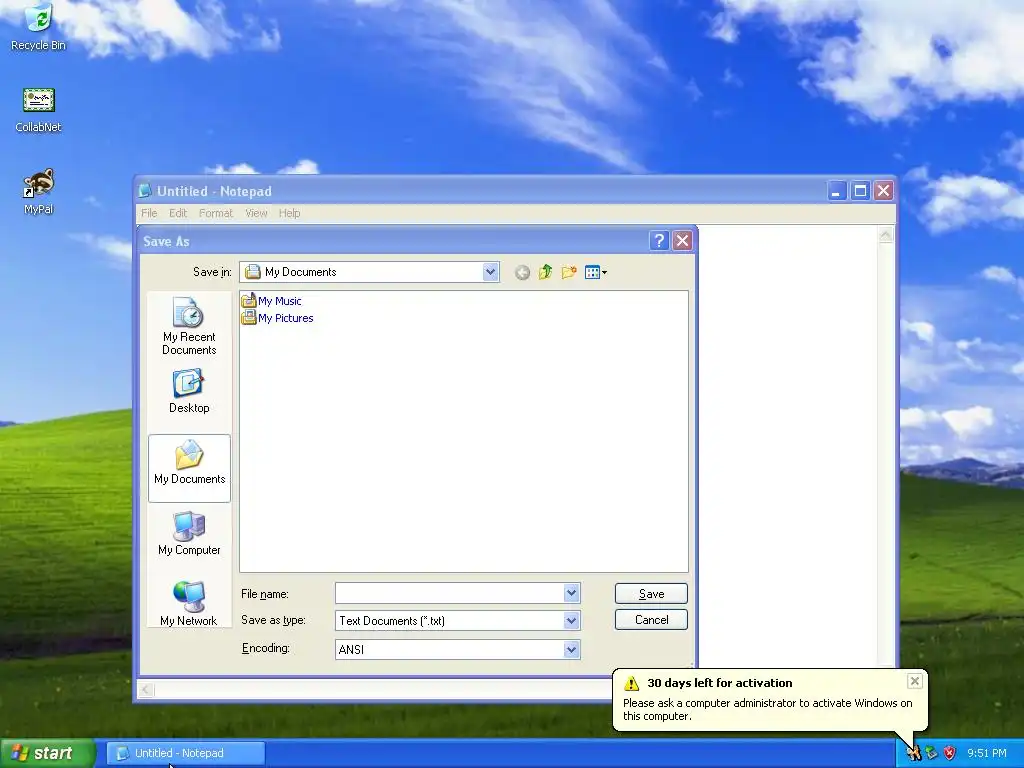Select the My Pictures folder
This screenshot has width=1024, height=768.
point(278,318)
